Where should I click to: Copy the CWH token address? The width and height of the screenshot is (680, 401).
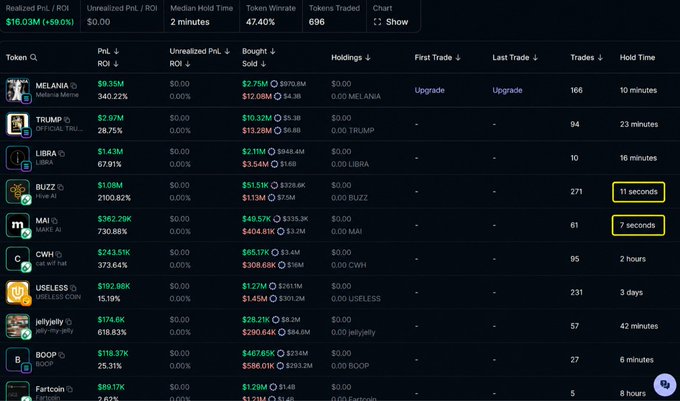coord(59,254)
